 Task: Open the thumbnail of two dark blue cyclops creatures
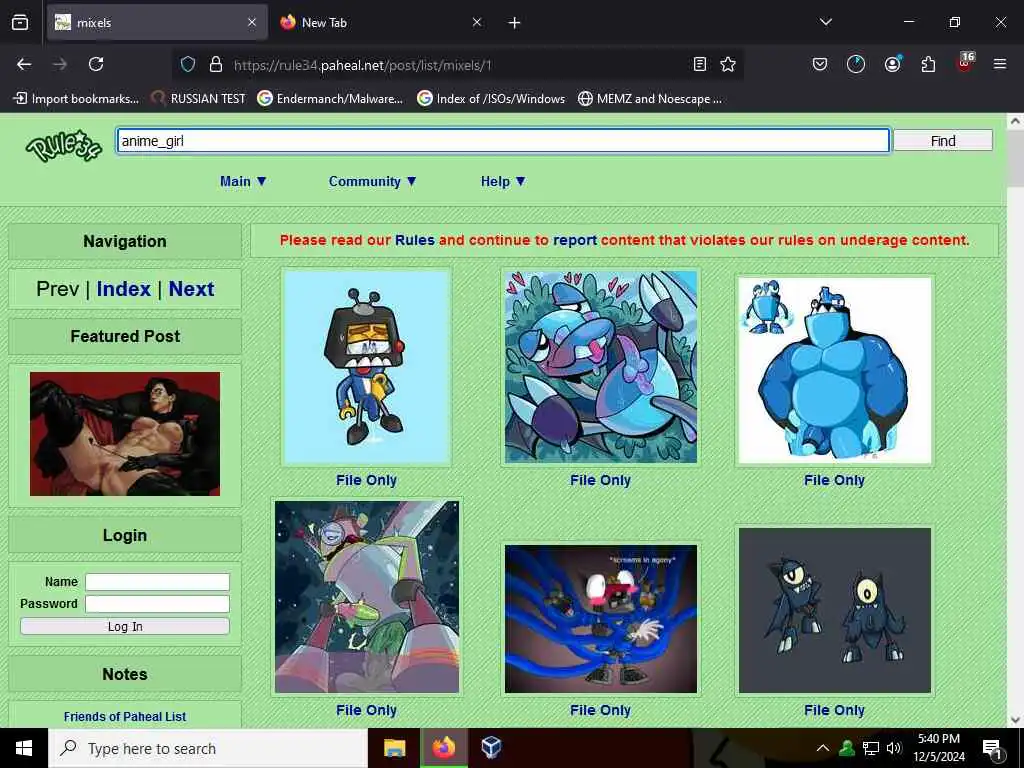pos(835,610)
